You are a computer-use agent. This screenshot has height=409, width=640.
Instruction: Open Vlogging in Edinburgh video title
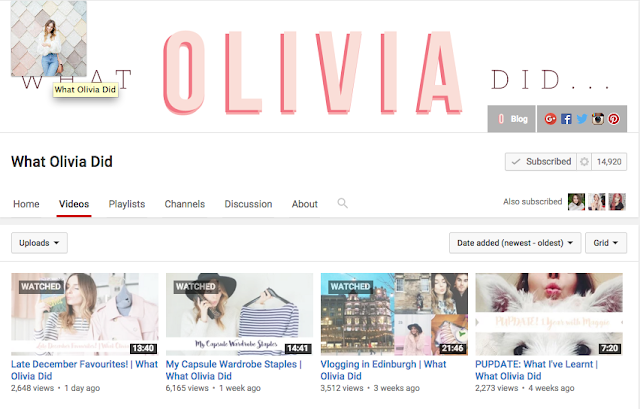[383, 370]
